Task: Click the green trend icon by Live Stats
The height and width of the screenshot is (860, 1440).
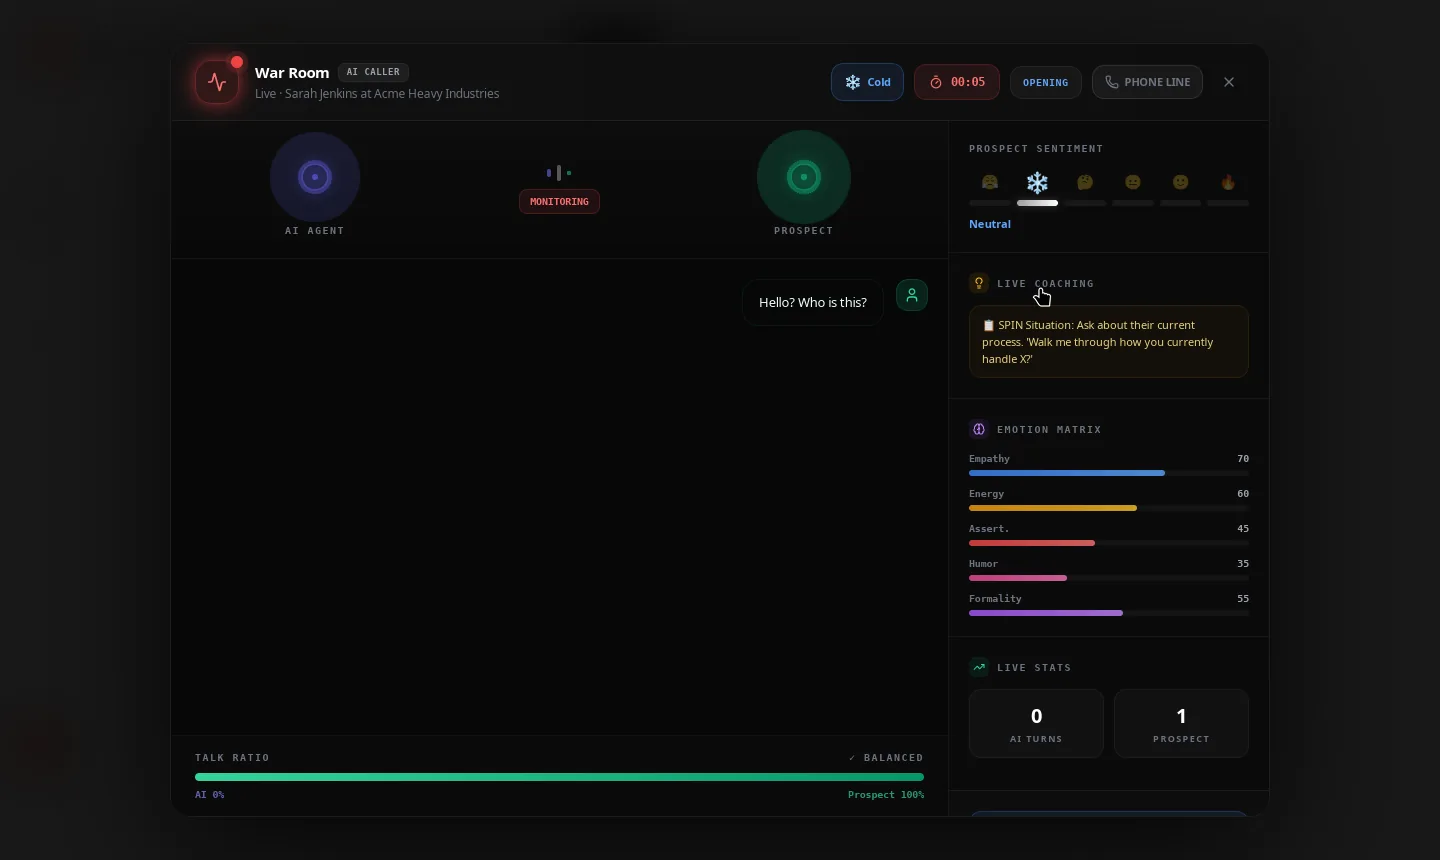Action: click(979, 667)
